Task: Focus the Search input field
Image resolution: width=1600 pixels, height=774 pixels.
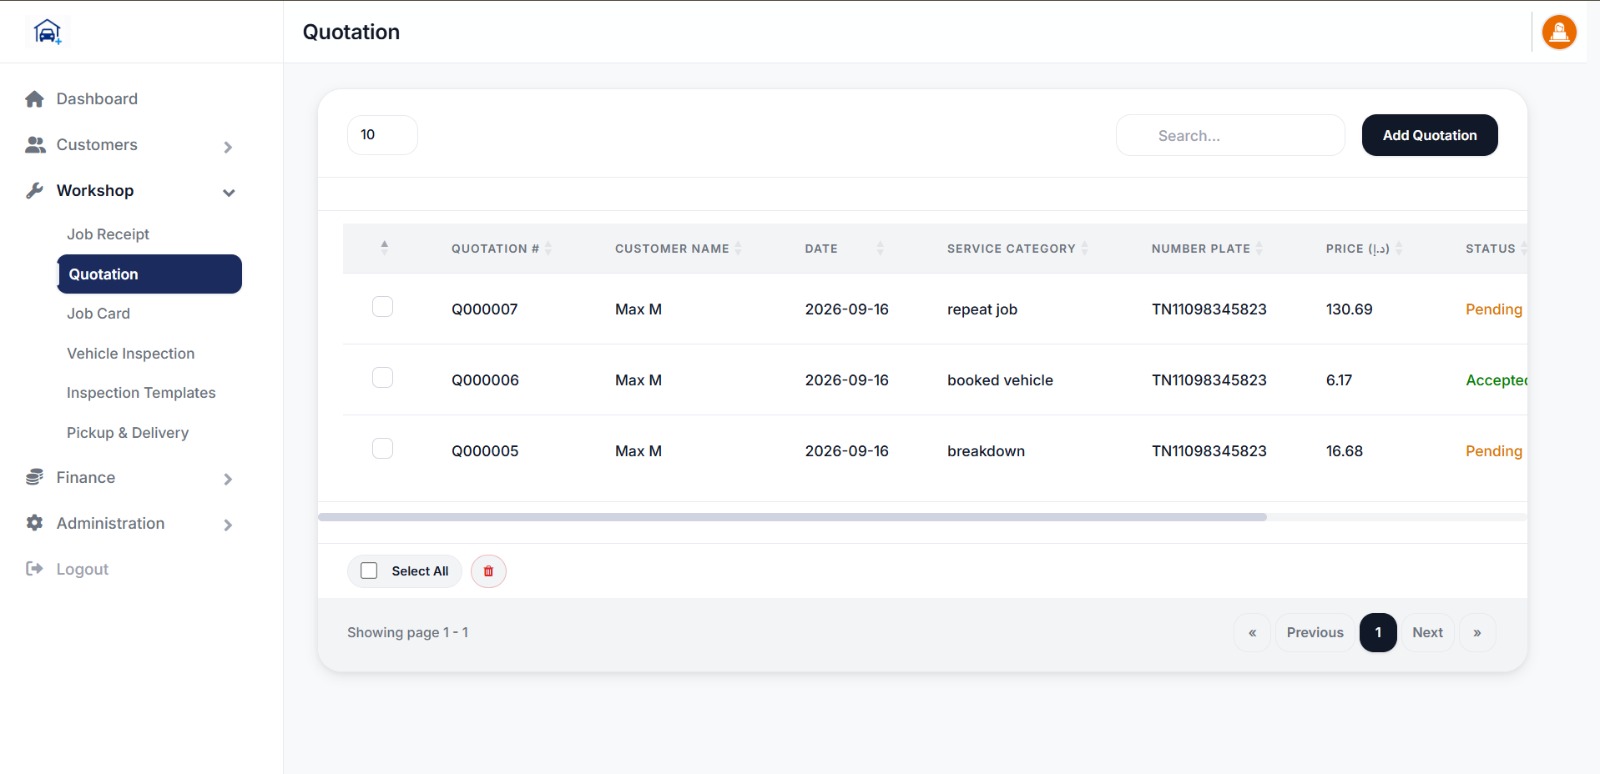Action: click(x=1230, y=135)
